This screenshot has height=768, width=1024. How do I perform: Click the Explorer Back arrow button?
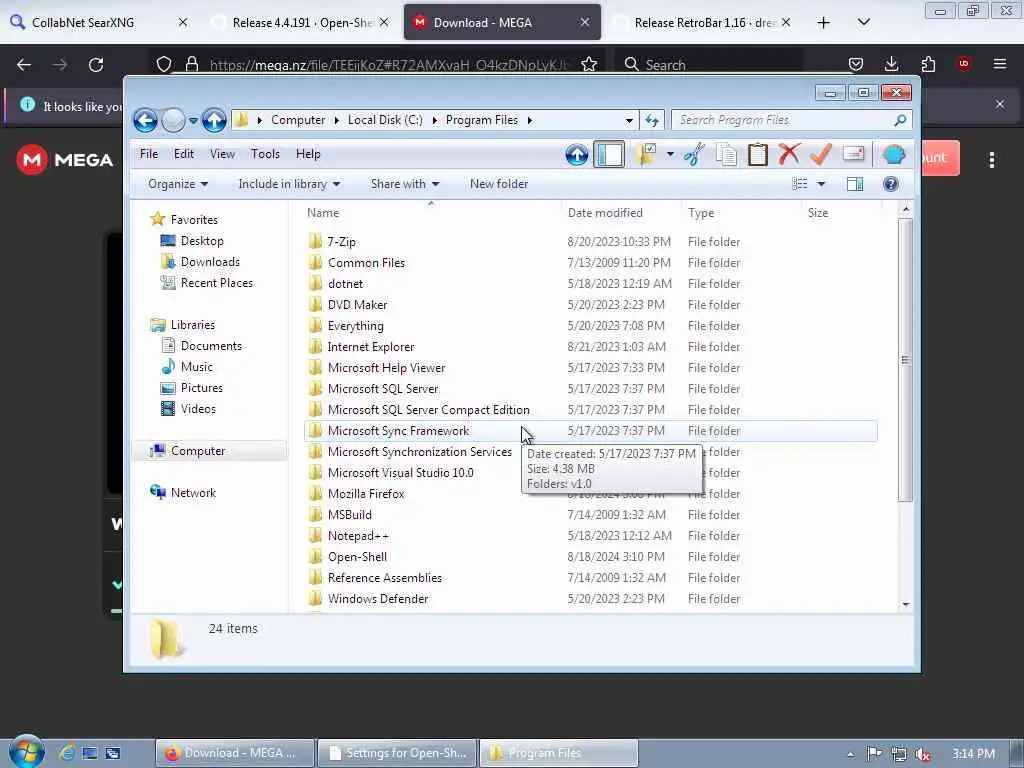145,121
